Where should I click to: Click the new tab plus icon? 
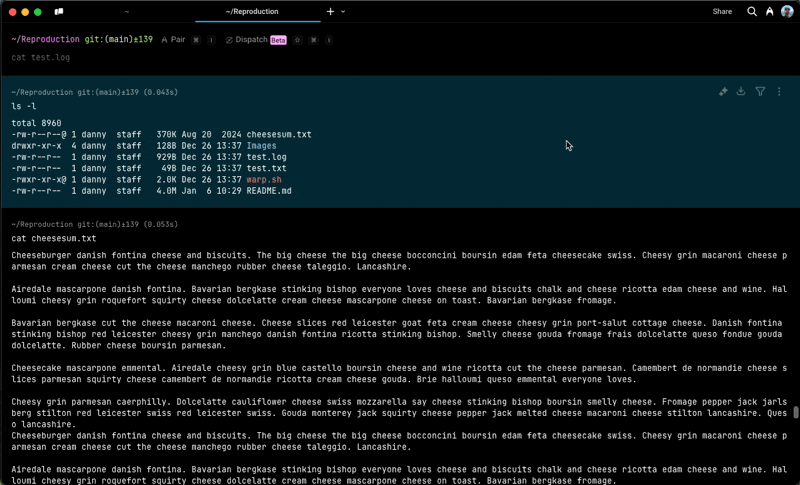pyautogui.click(x=331, y=12)
